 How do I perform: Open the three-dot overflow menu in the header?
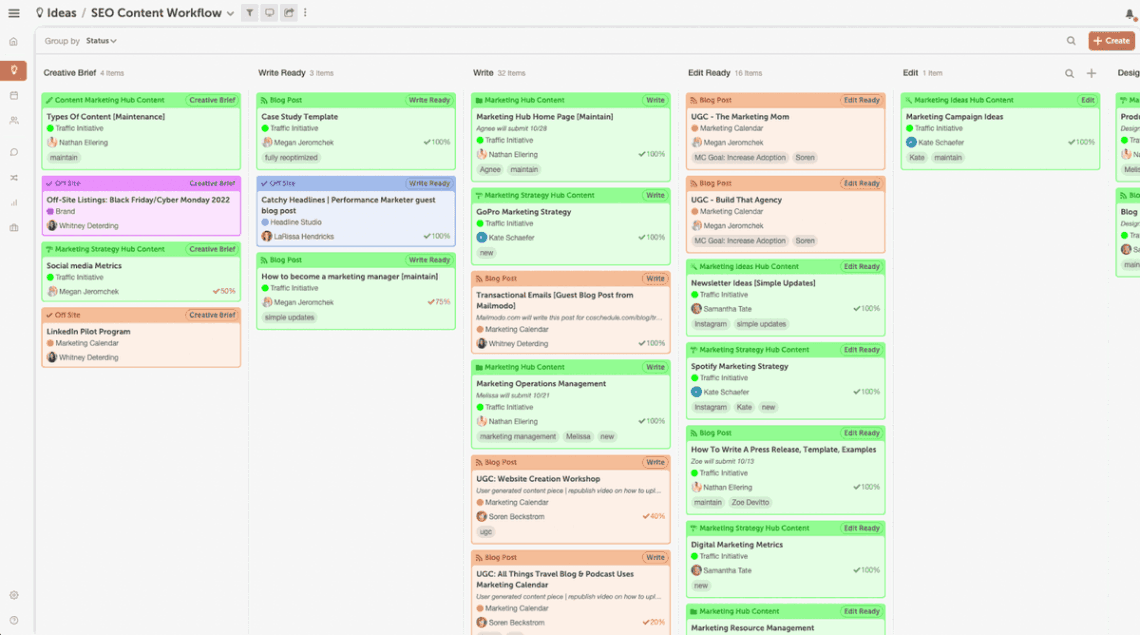tap(305, 13)
